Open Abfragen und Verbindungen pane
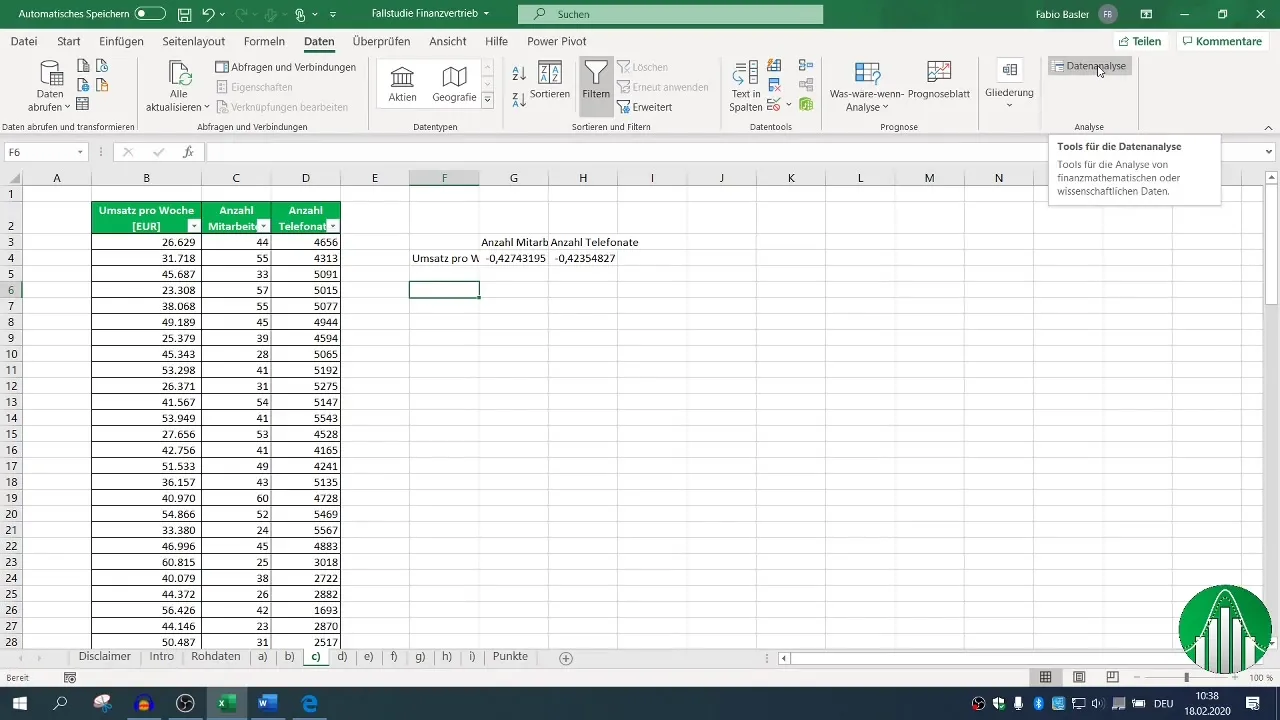This screenshot has height=720, width=1280. point(286,67)
